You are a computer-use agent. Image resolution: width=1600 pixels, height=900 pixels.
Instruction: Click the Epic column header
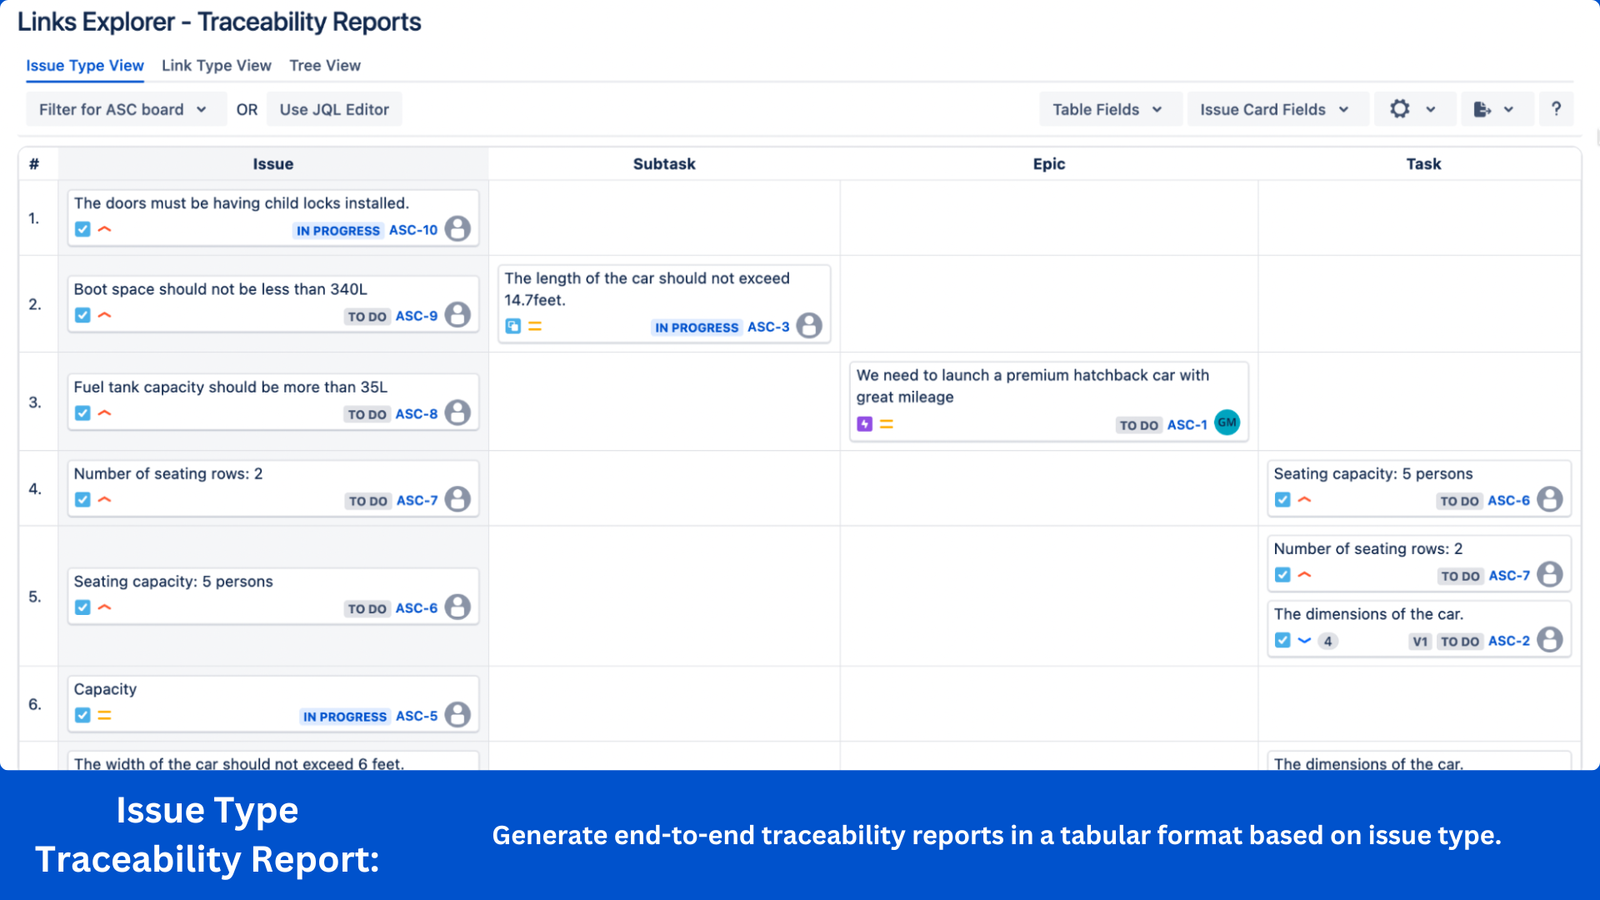coord(1049,164)
